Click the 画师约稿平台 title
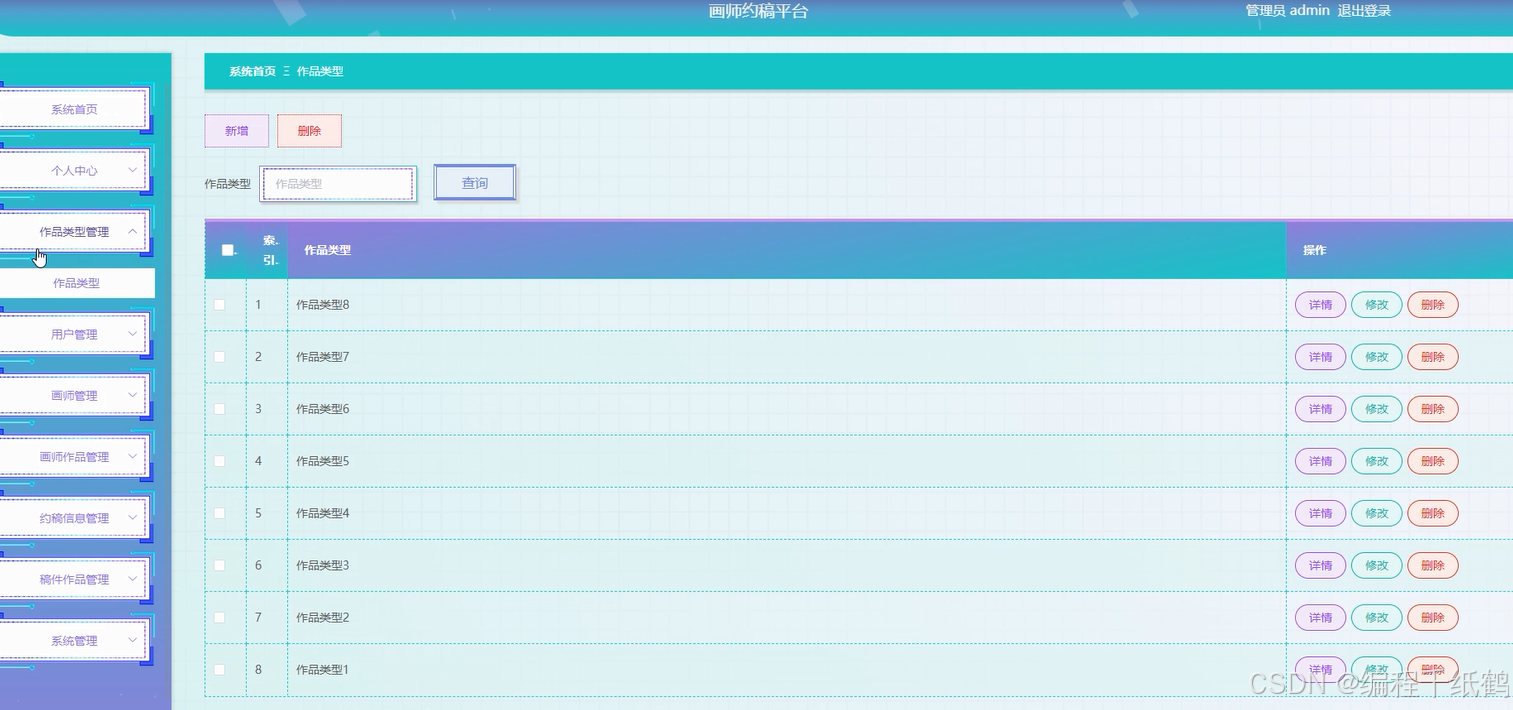The width and height of the screenshot is (1513, 710). point(758,11)
